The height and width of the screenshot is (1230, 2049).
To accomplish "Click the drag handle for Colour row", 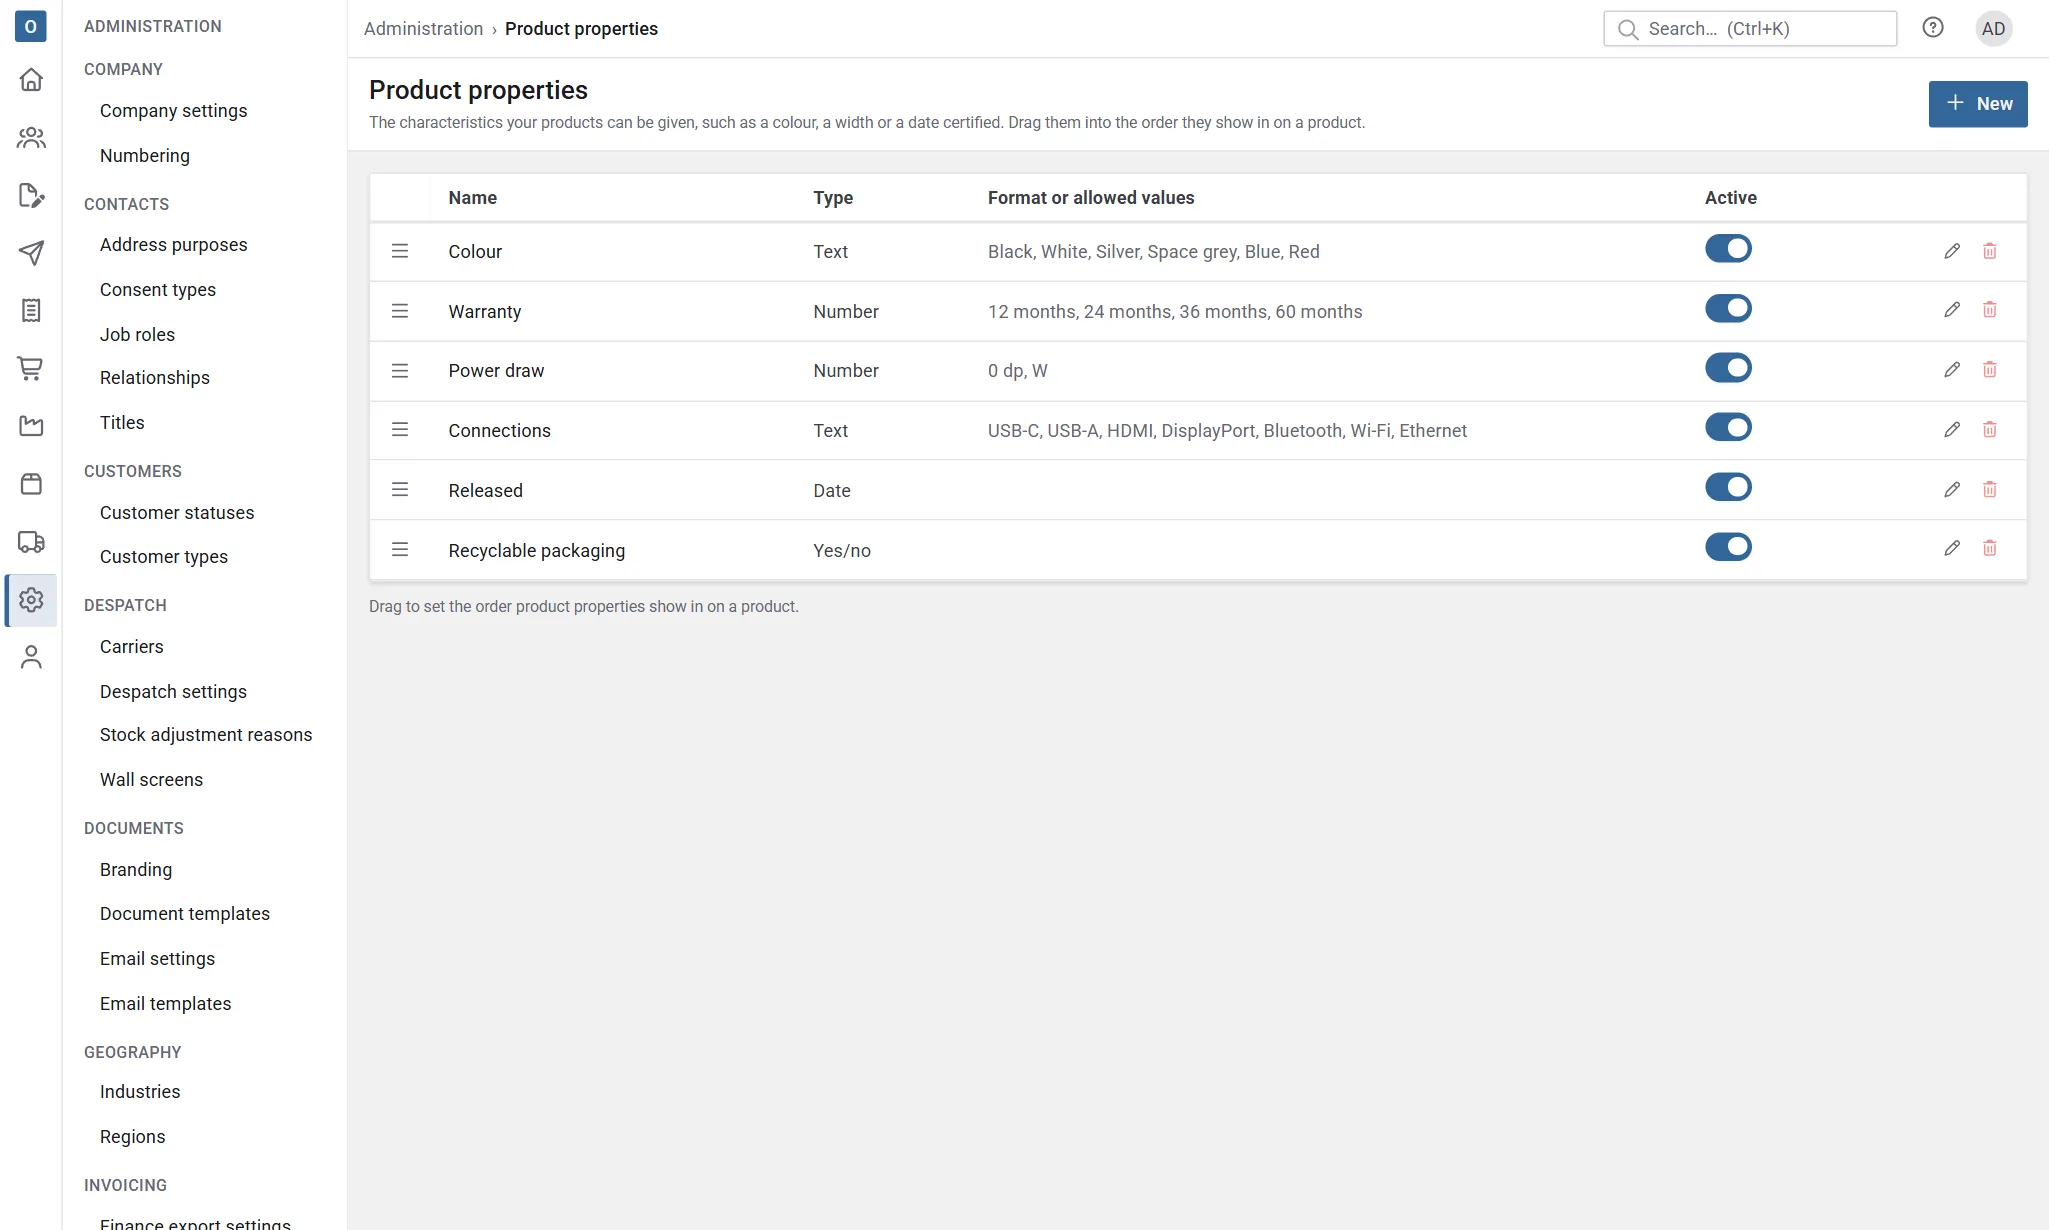I will point(400,251).
